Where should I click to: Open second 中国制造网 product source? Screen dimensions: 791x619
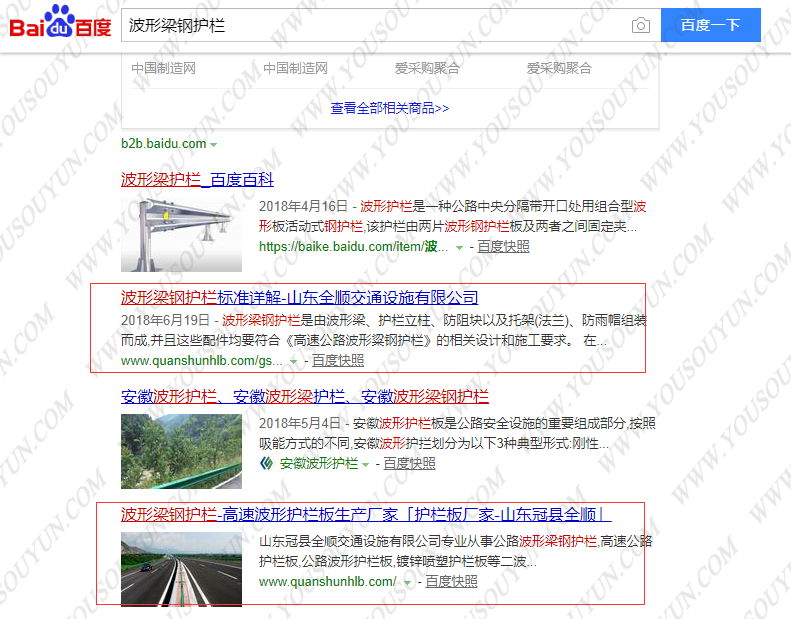click(296, 68)
